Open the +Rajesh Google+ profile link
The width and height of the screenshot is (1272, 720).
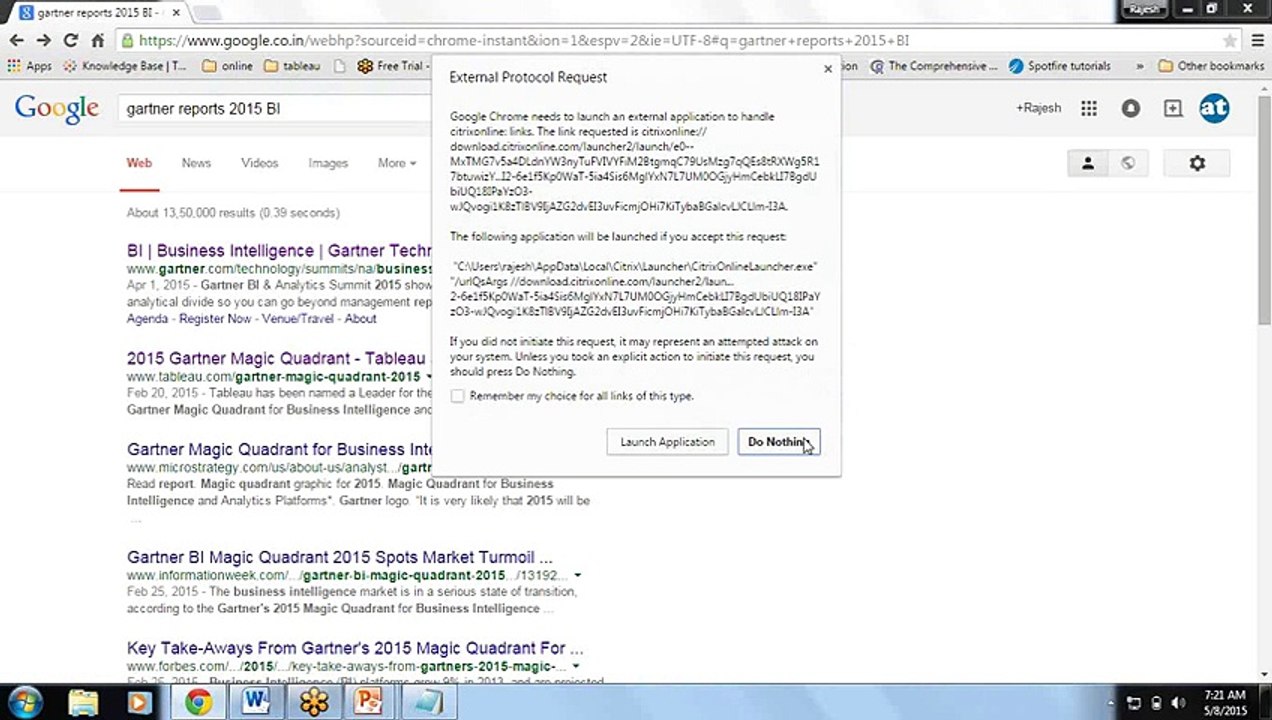(1038, 108)
